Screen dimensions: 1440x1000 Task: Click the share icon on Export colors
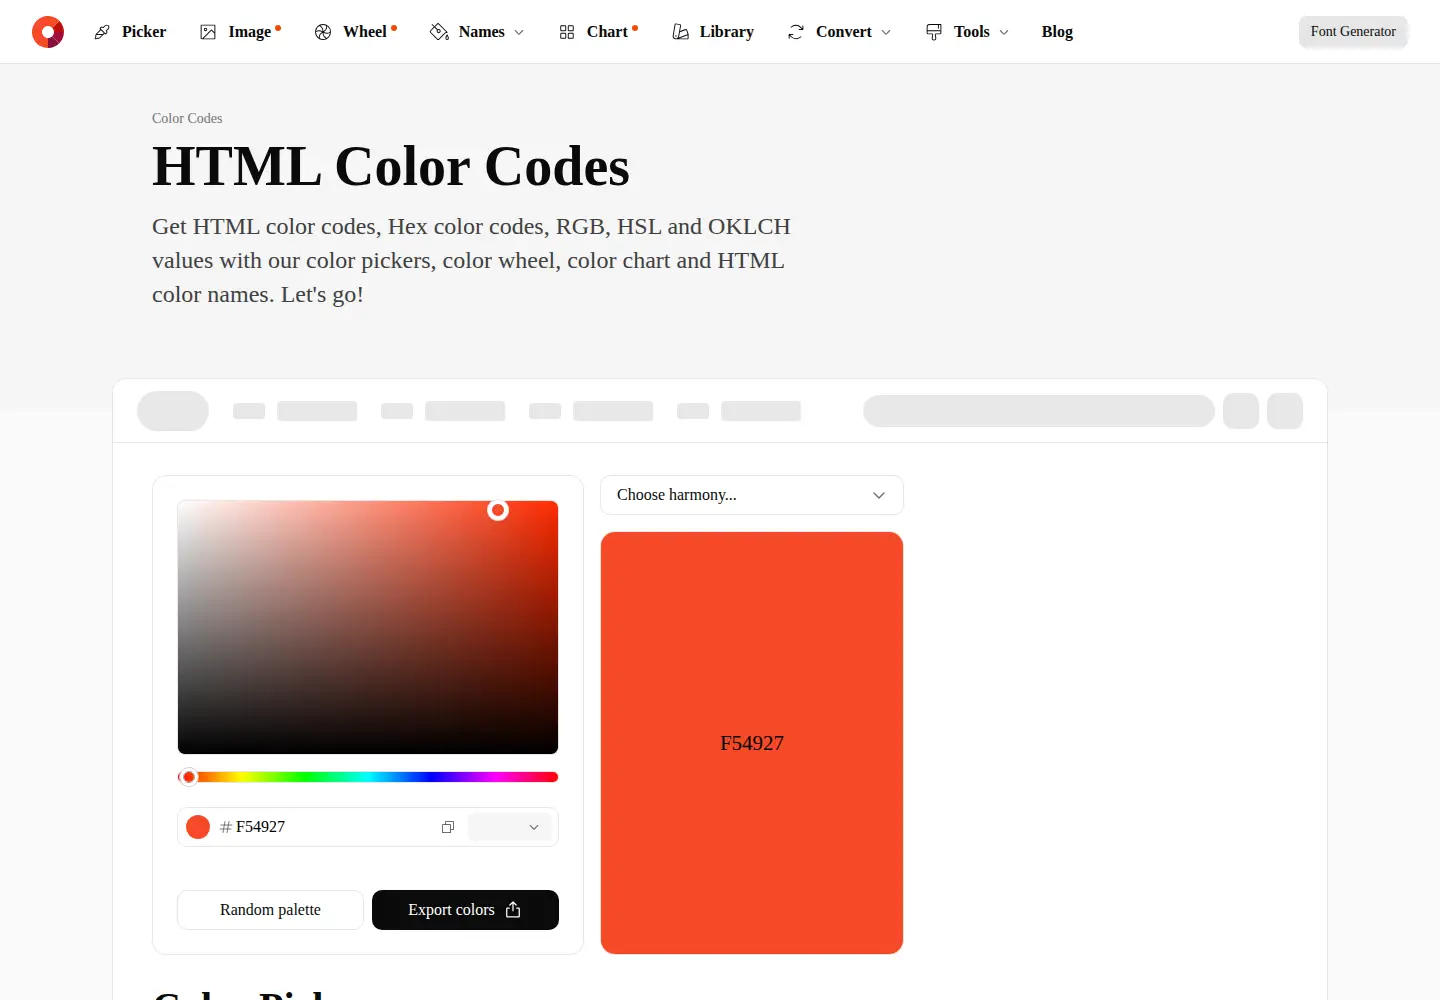click(x=513, y=910)
